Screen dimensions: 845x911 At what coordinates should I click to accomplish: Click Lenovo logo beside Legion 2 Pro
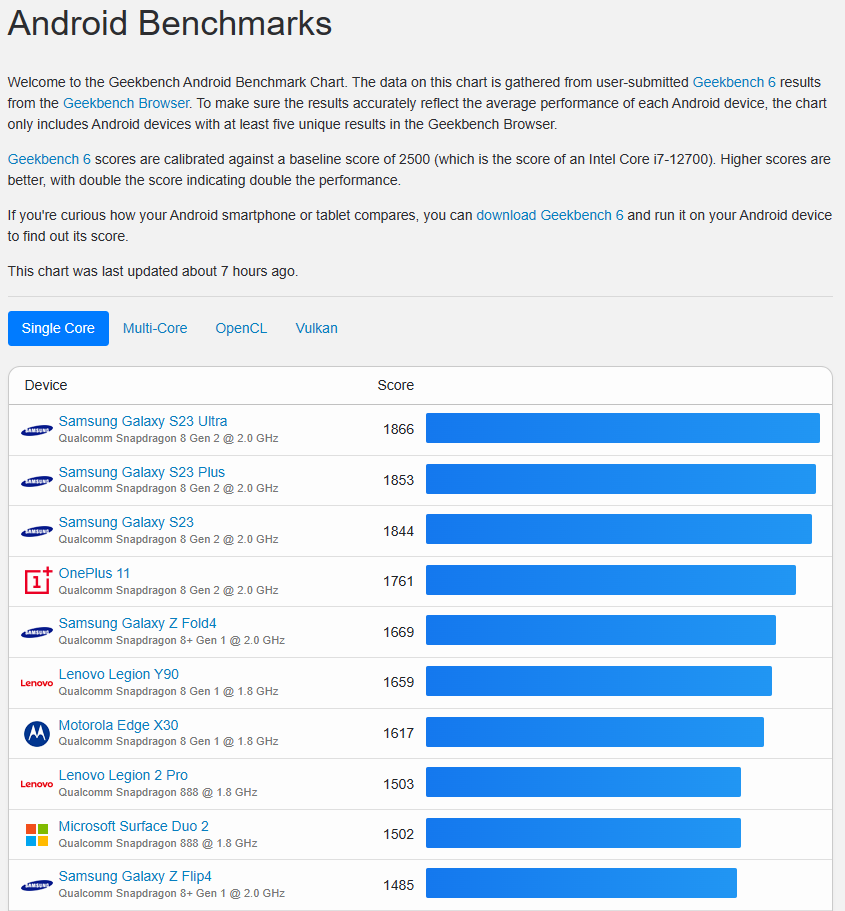click(x=37, y=784)
